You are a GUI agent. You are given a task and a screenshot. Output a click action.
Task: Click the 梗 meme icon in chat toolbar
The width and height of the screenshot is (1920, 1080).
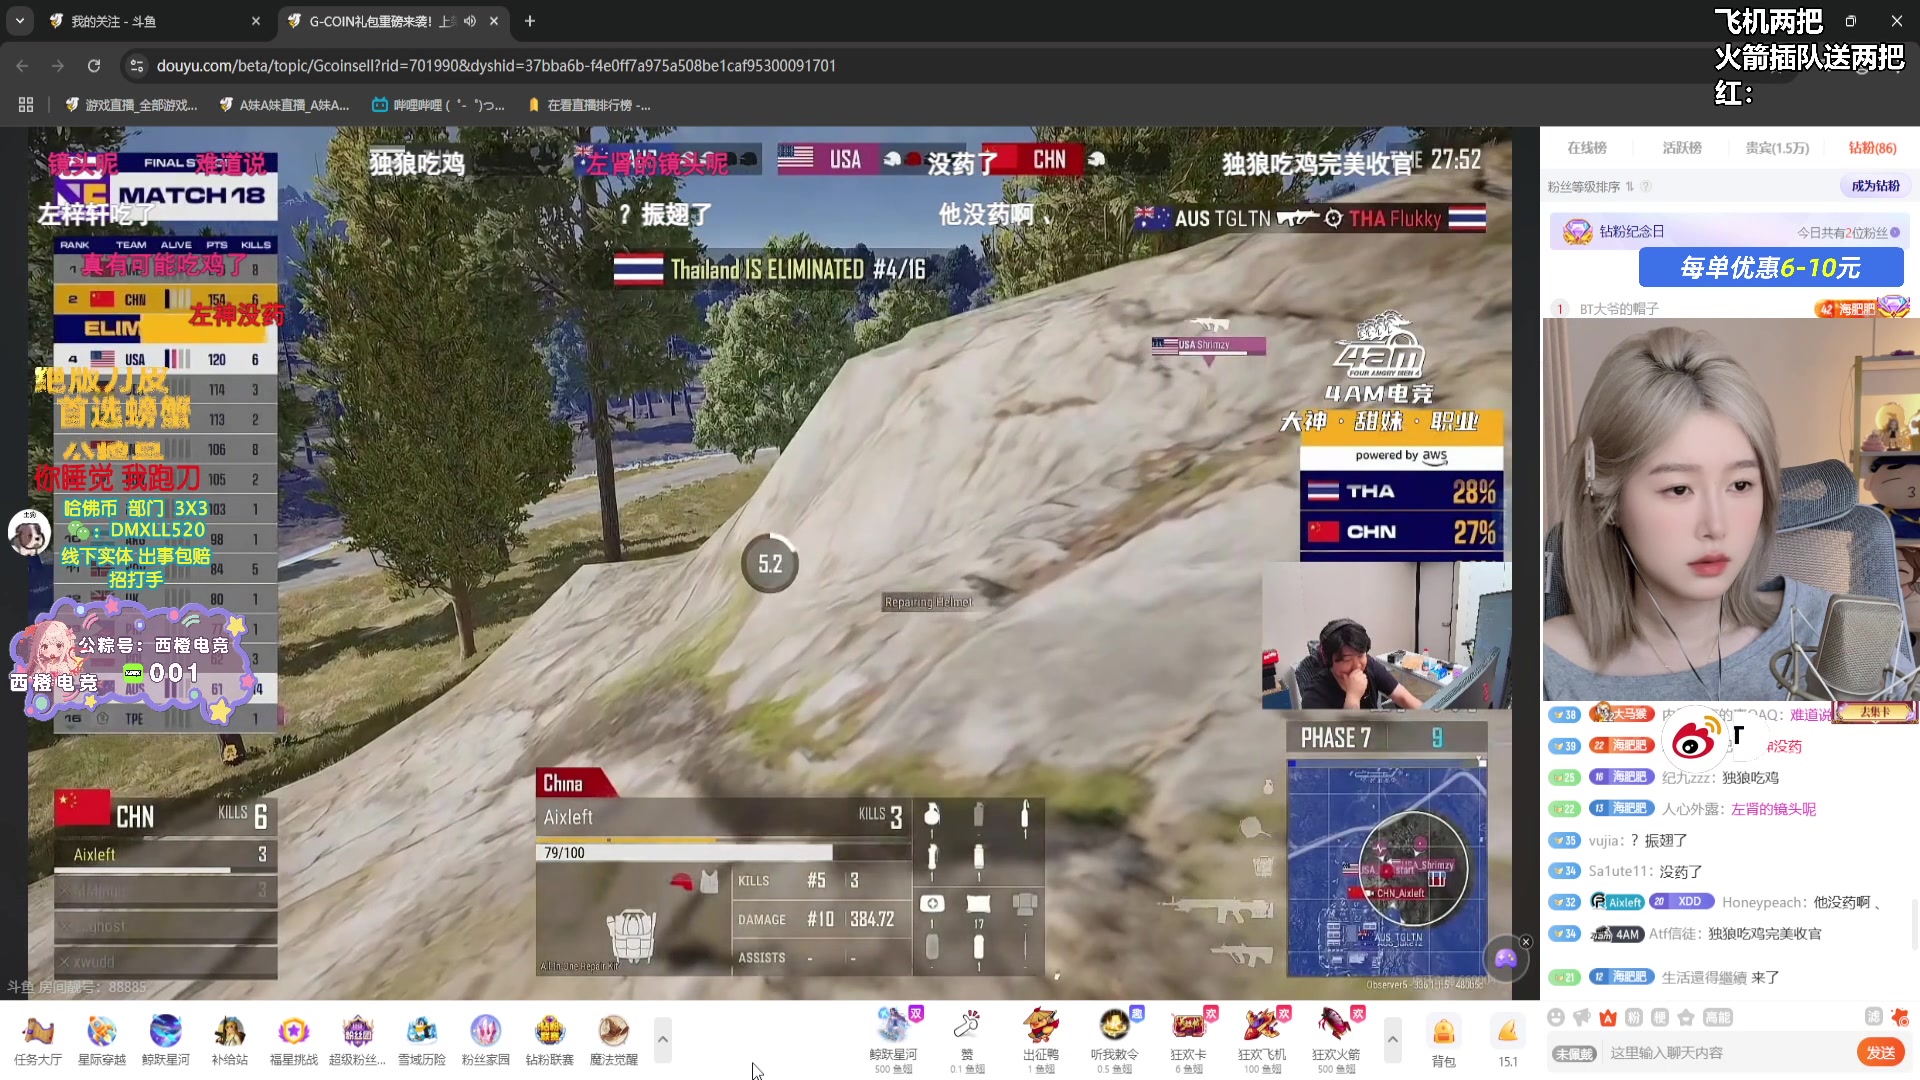coord(1659,1017)
